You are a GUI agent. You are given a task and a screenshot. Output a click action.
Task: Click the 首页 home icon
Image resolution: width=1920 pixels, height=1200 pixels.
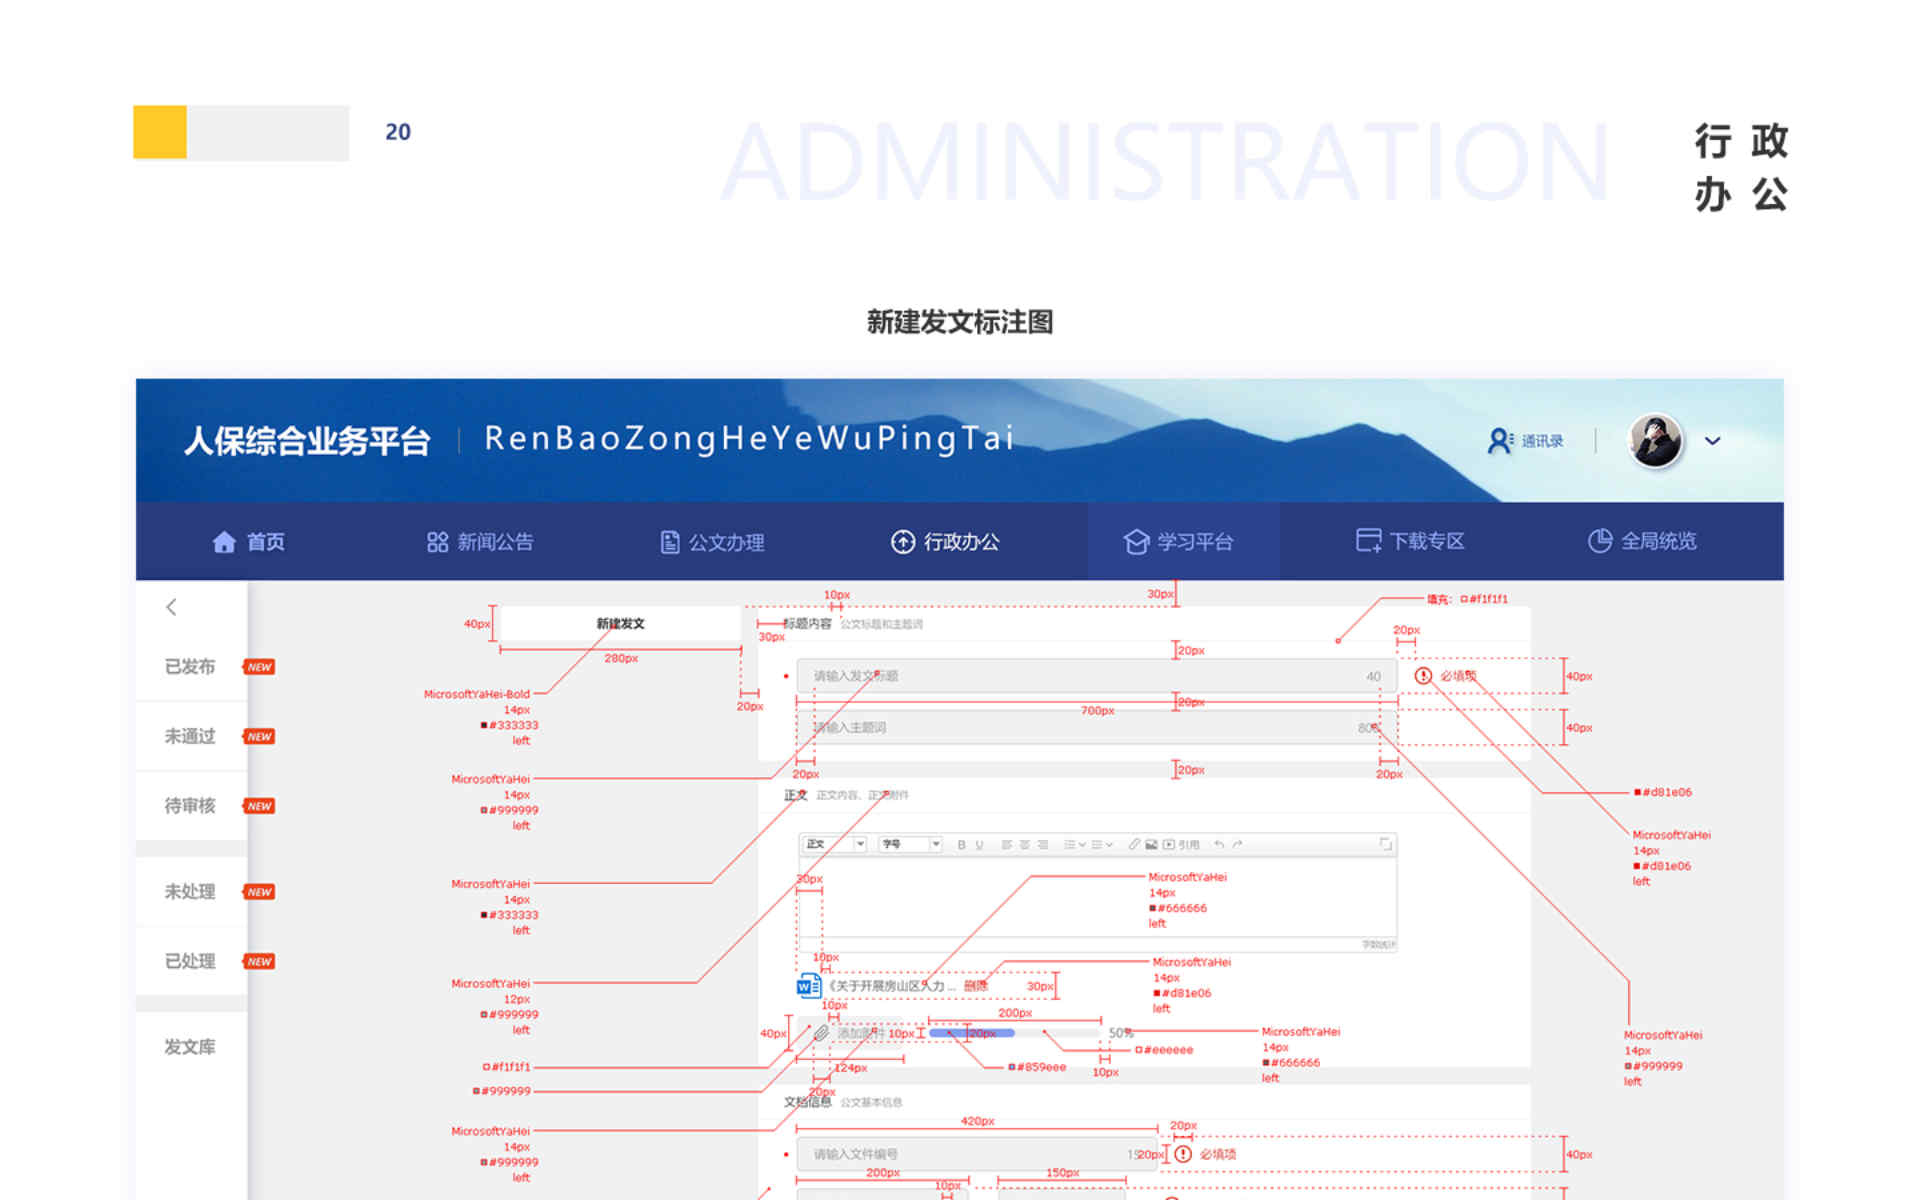224,542
